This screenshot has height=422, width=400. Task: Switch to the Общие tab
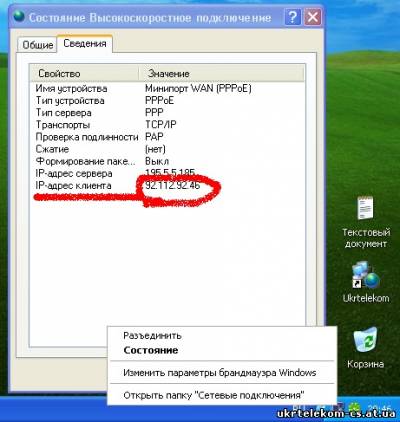pos(37,45)
